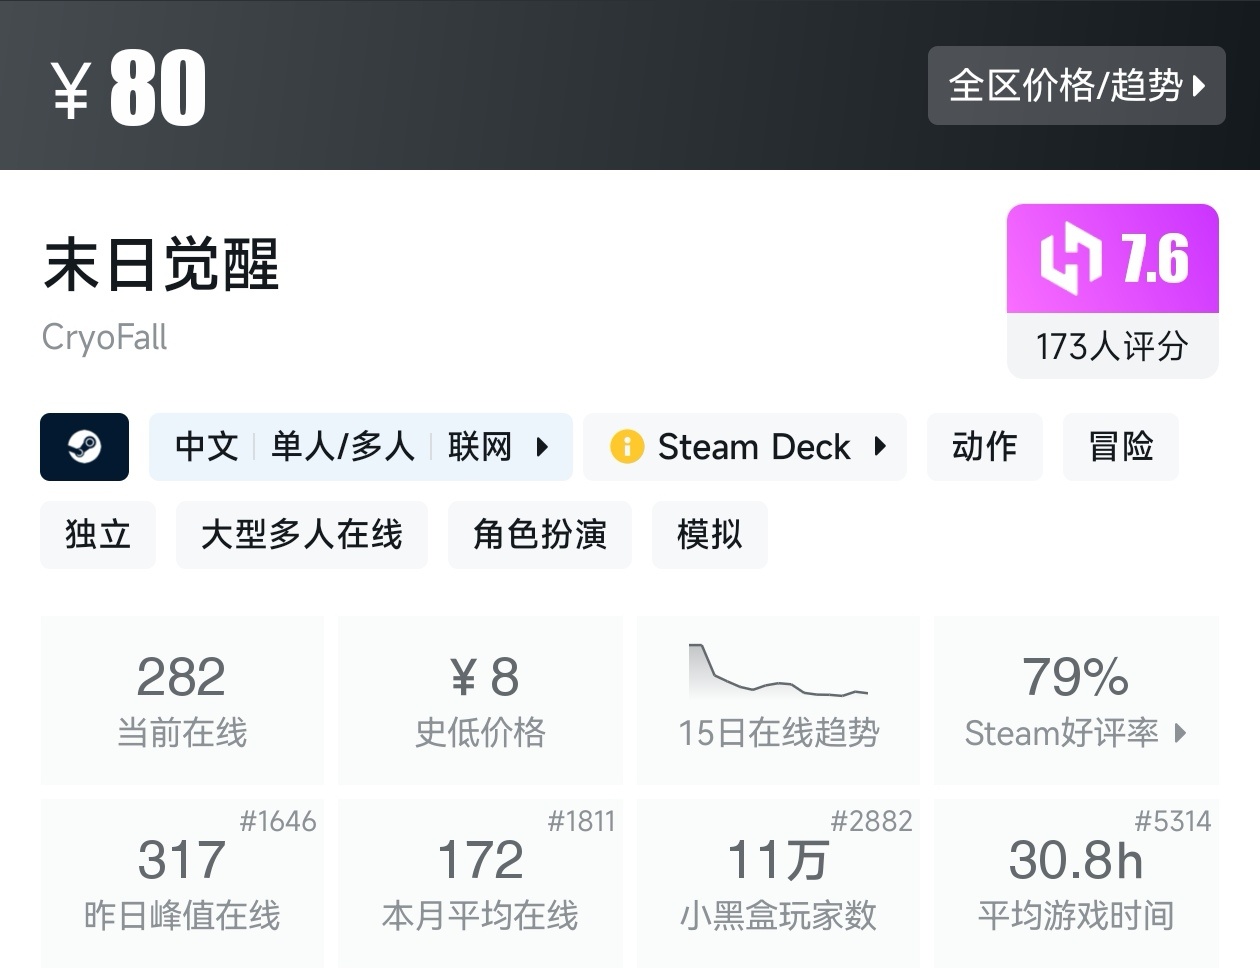This screenshot has width=1260, height=980.
Task: Select the 模拟 tag
Action: click(709, 535)
